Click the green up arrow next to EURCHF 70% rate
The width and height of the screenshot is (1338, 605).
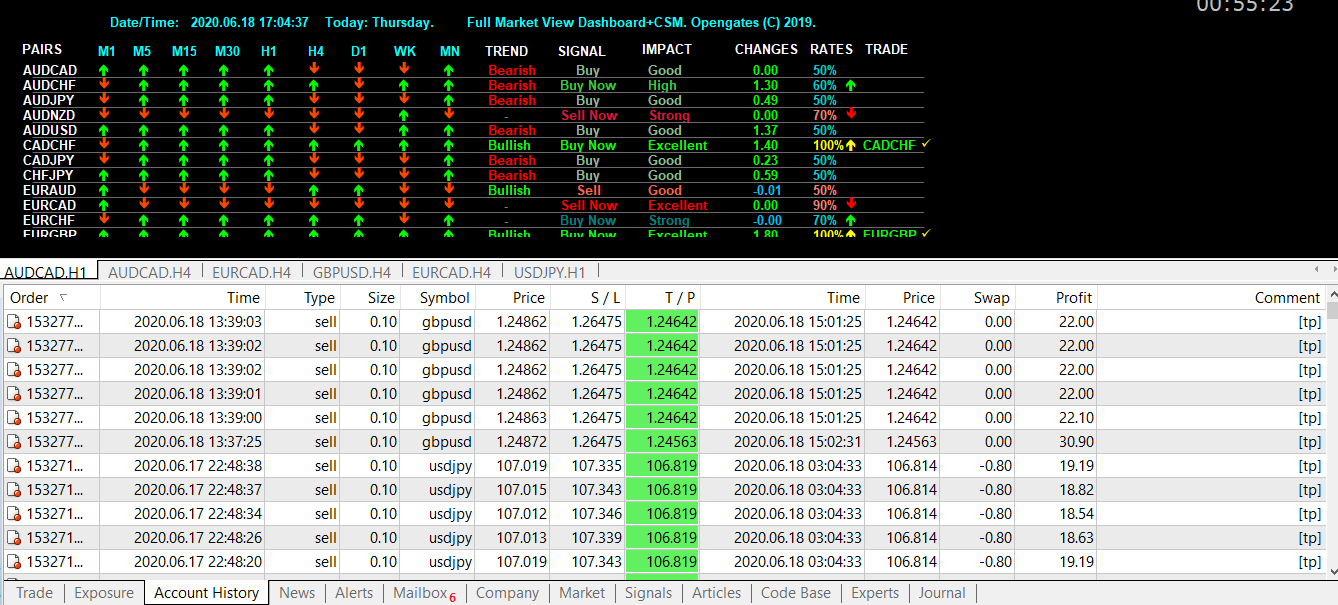(x=851, y=220)
